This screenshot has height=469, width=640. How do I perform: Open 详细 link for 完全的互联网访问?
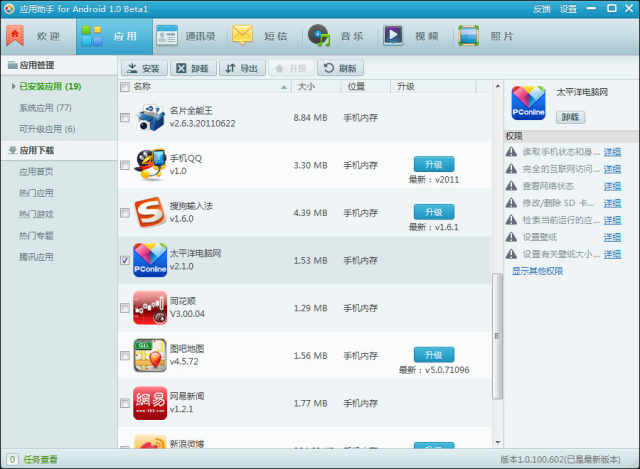tap(612, 169)
